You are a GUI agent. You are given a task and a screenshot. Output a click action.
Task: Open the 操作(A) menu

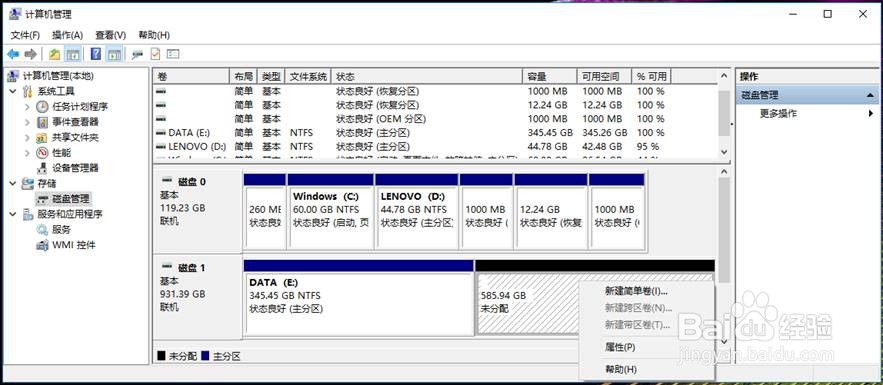pyautogui.click(x=68, y=35)
